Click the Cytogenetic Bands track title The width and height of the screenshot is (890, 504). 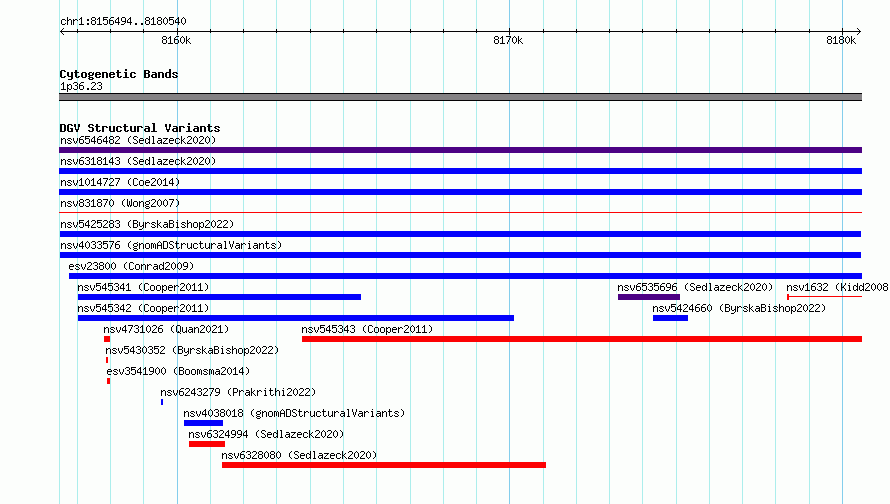(x=119, y=74)
